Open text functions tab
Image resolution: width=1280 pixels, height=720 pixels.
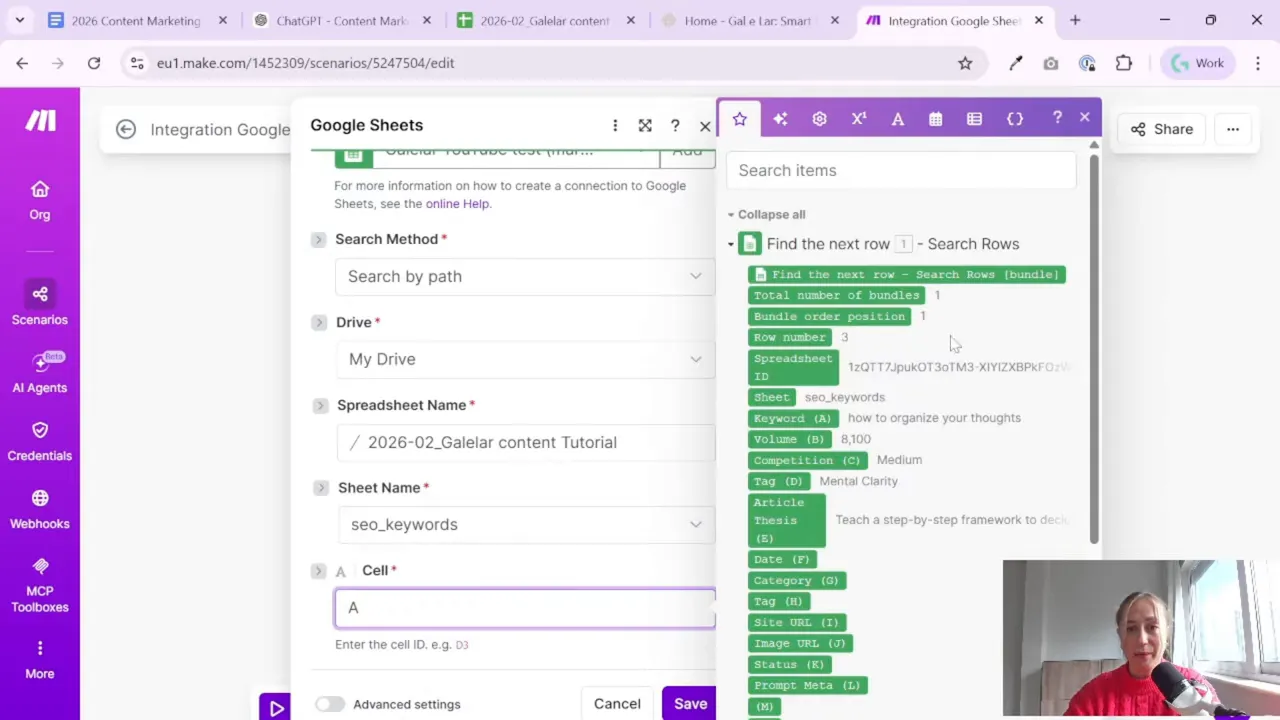(898, 119)
